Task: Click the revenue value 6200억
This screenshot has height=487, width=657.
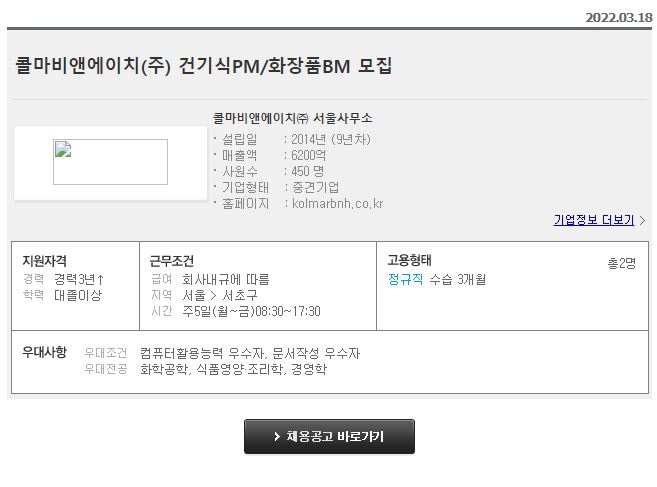Action: click(308, 155)
